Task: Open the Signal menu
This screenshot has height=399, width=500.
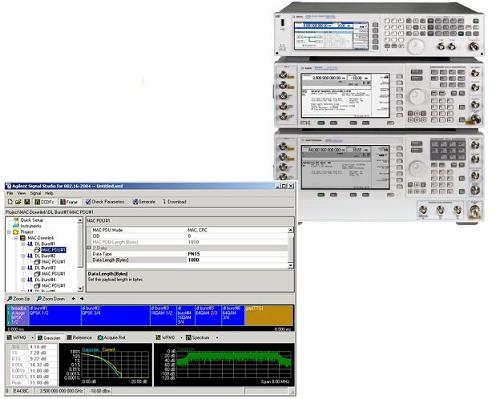Action: pos(35,193)
